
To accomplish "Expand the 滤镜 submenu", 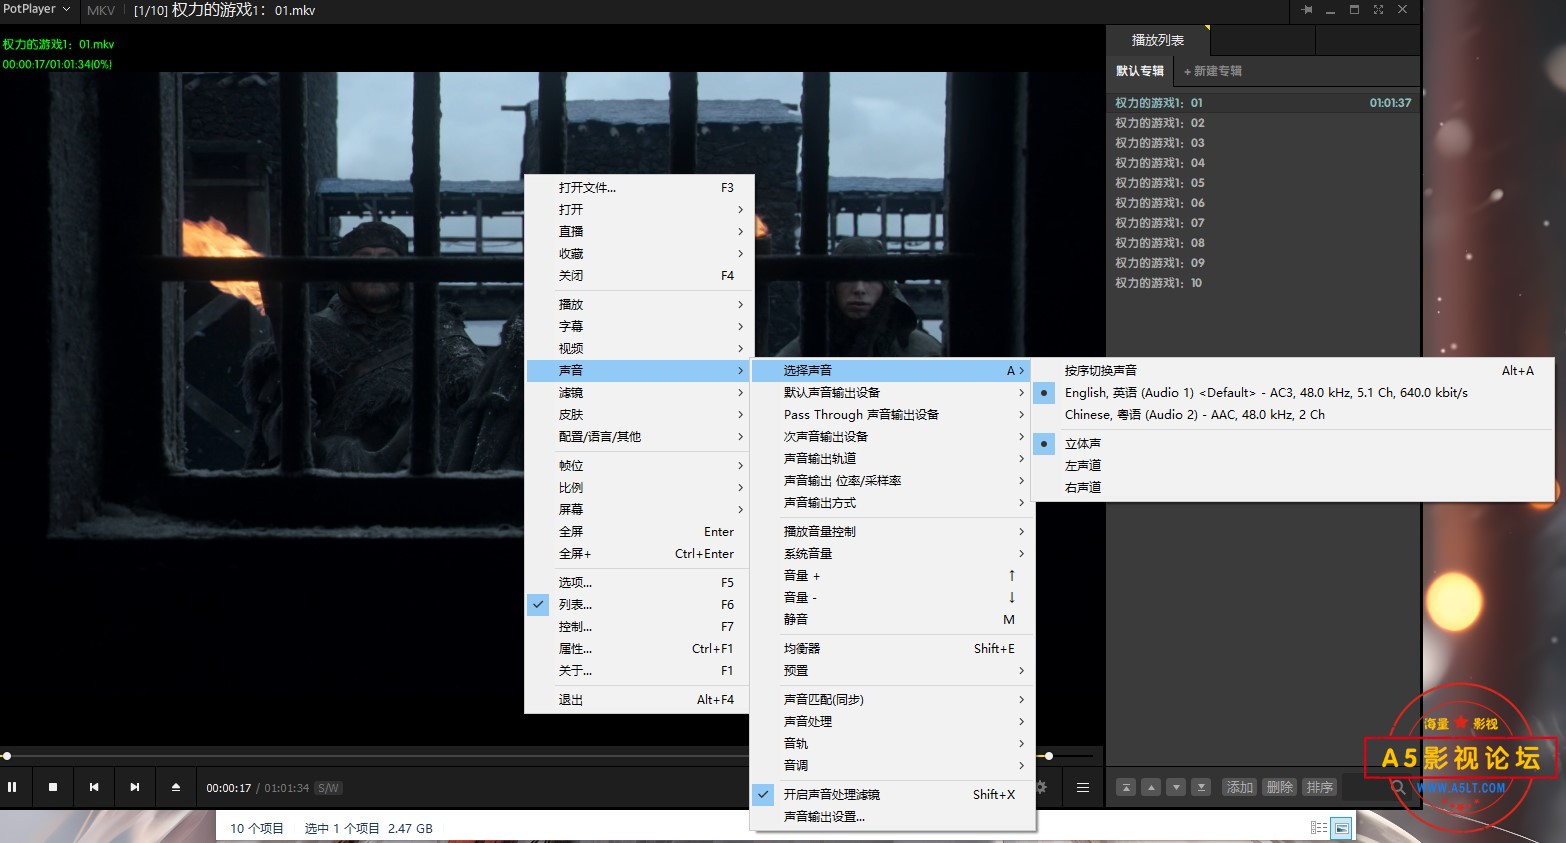I will (640, 393).
